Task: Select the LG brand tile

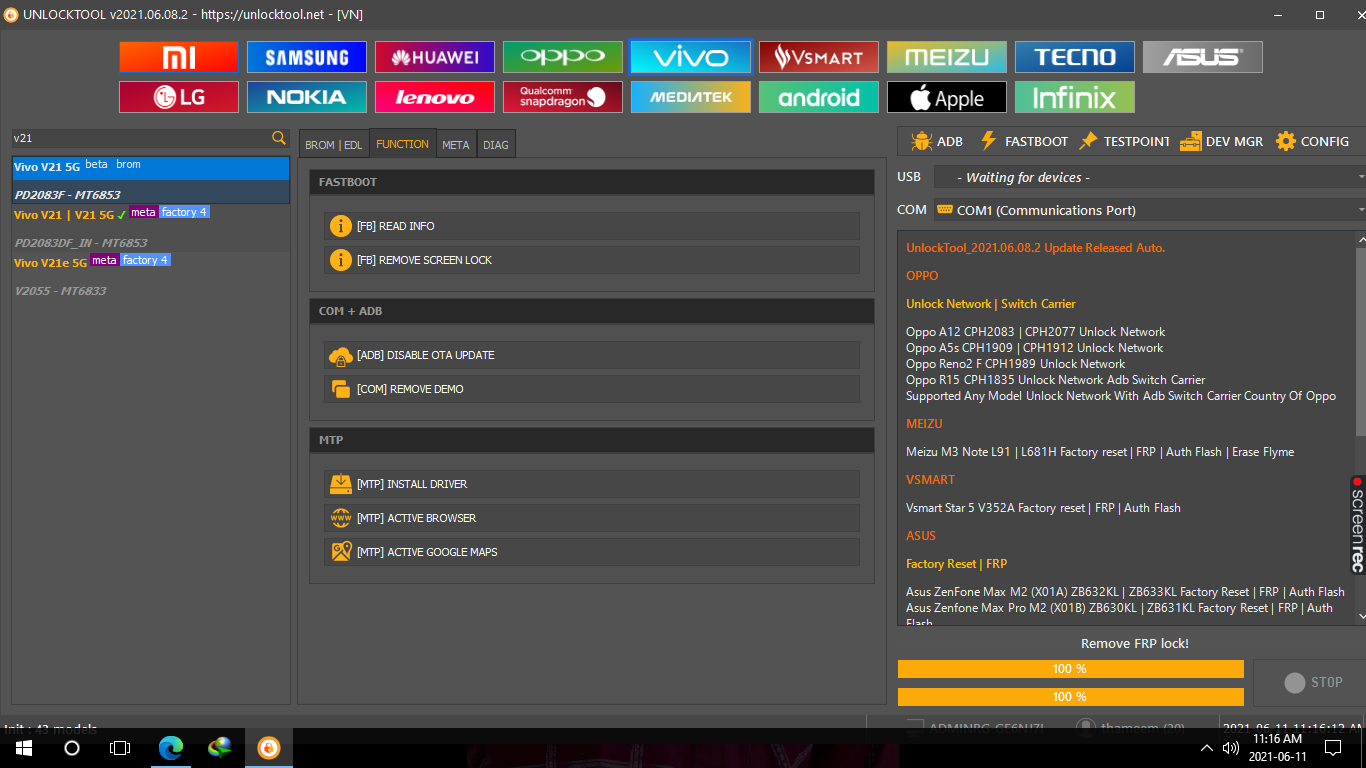Action: click(179, 97)
